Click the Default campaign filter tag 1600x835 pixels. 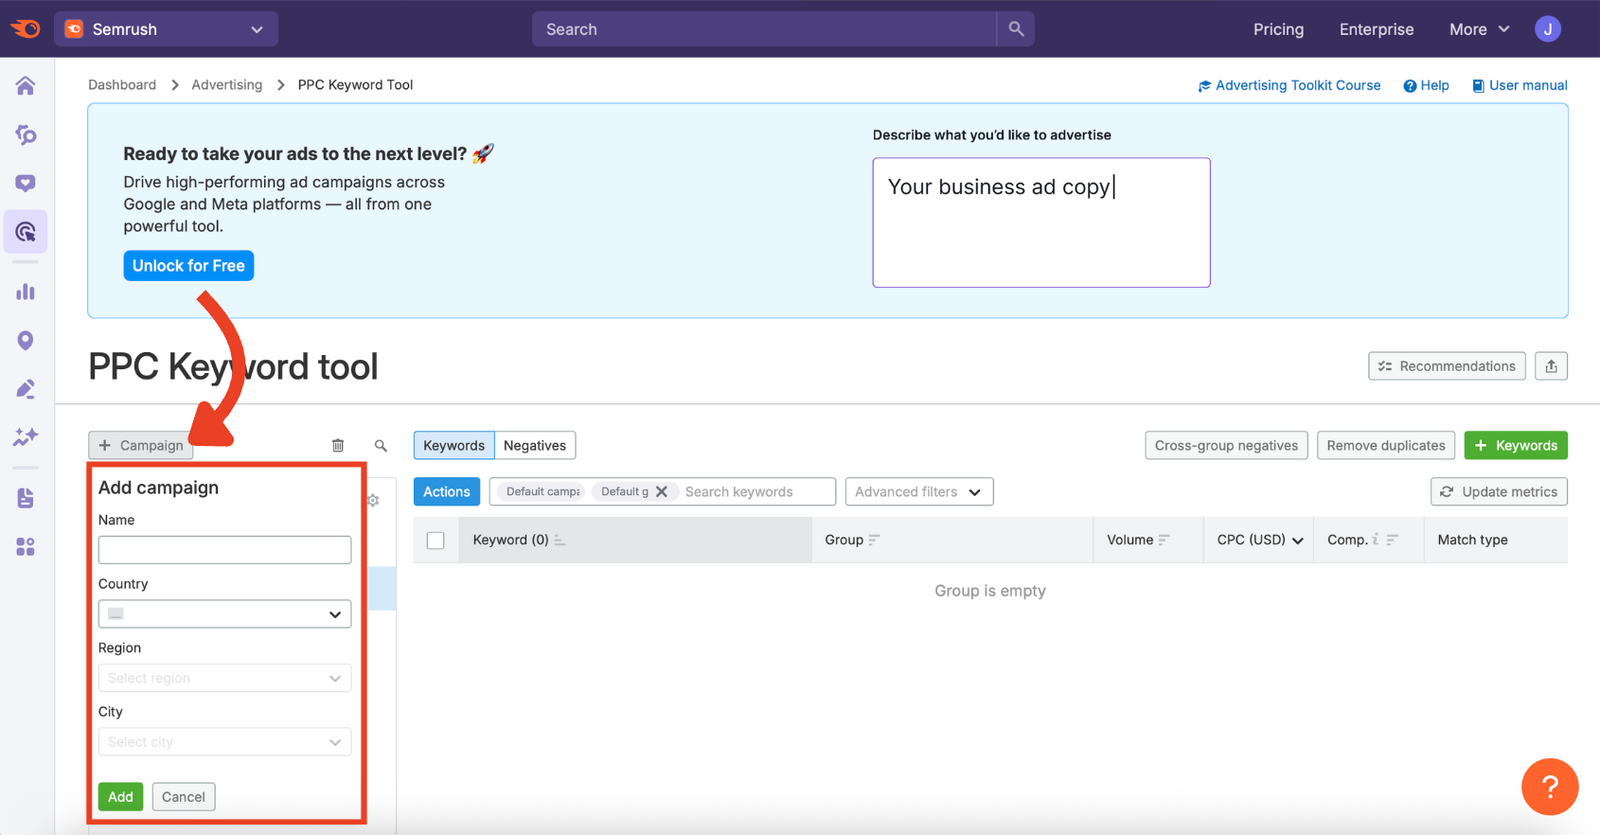point(542,492)
